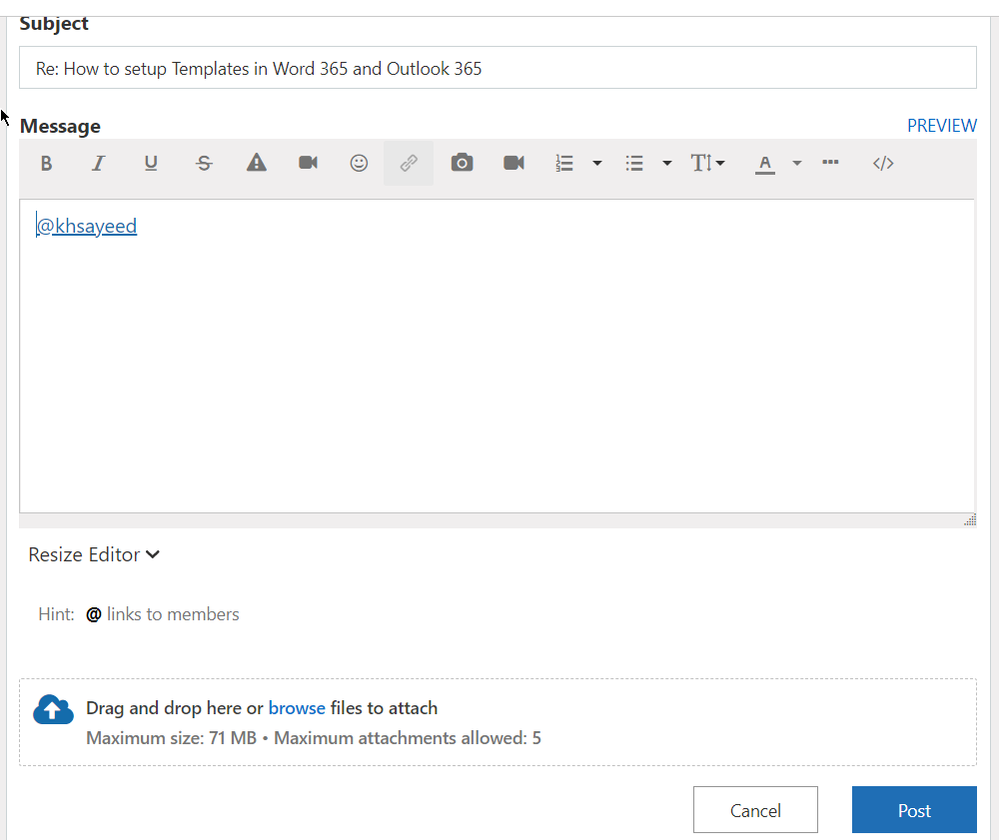
Task: Show more toolbar options ellipsis
Action: point(830,162)
